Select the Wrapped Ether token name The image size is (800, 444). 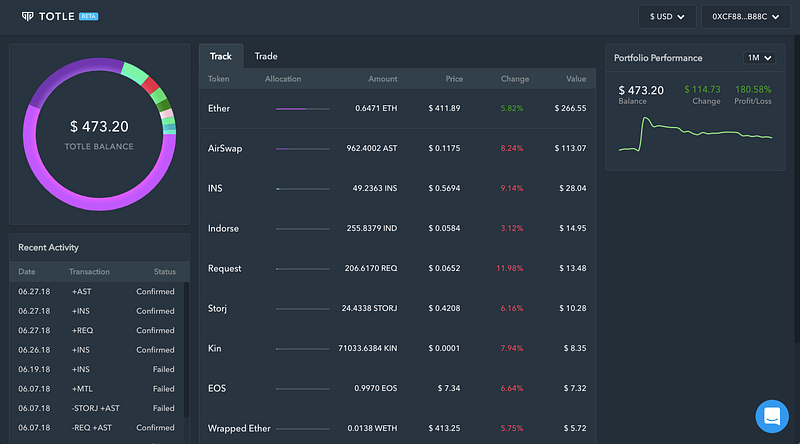pos(239,428)
